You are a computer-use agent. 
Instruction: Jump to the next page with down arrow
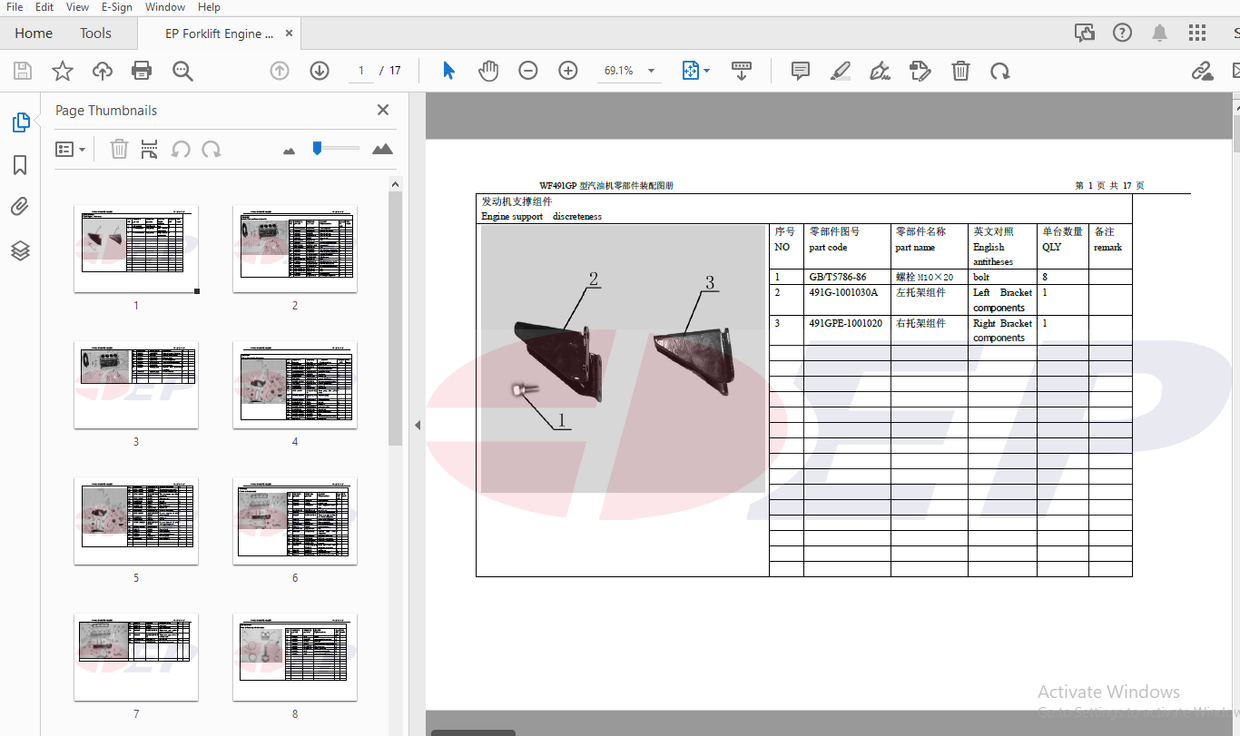(x=319, y=70)
